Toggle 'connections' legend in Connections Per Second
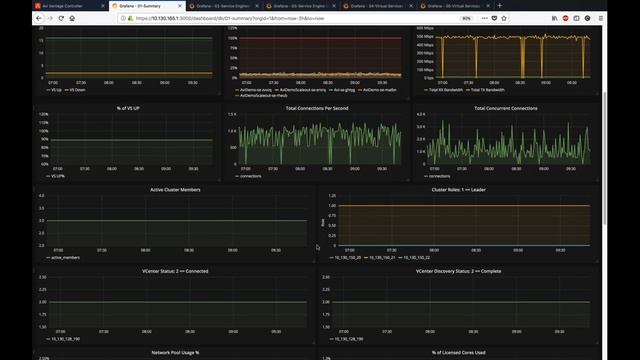 click(248, 176)
